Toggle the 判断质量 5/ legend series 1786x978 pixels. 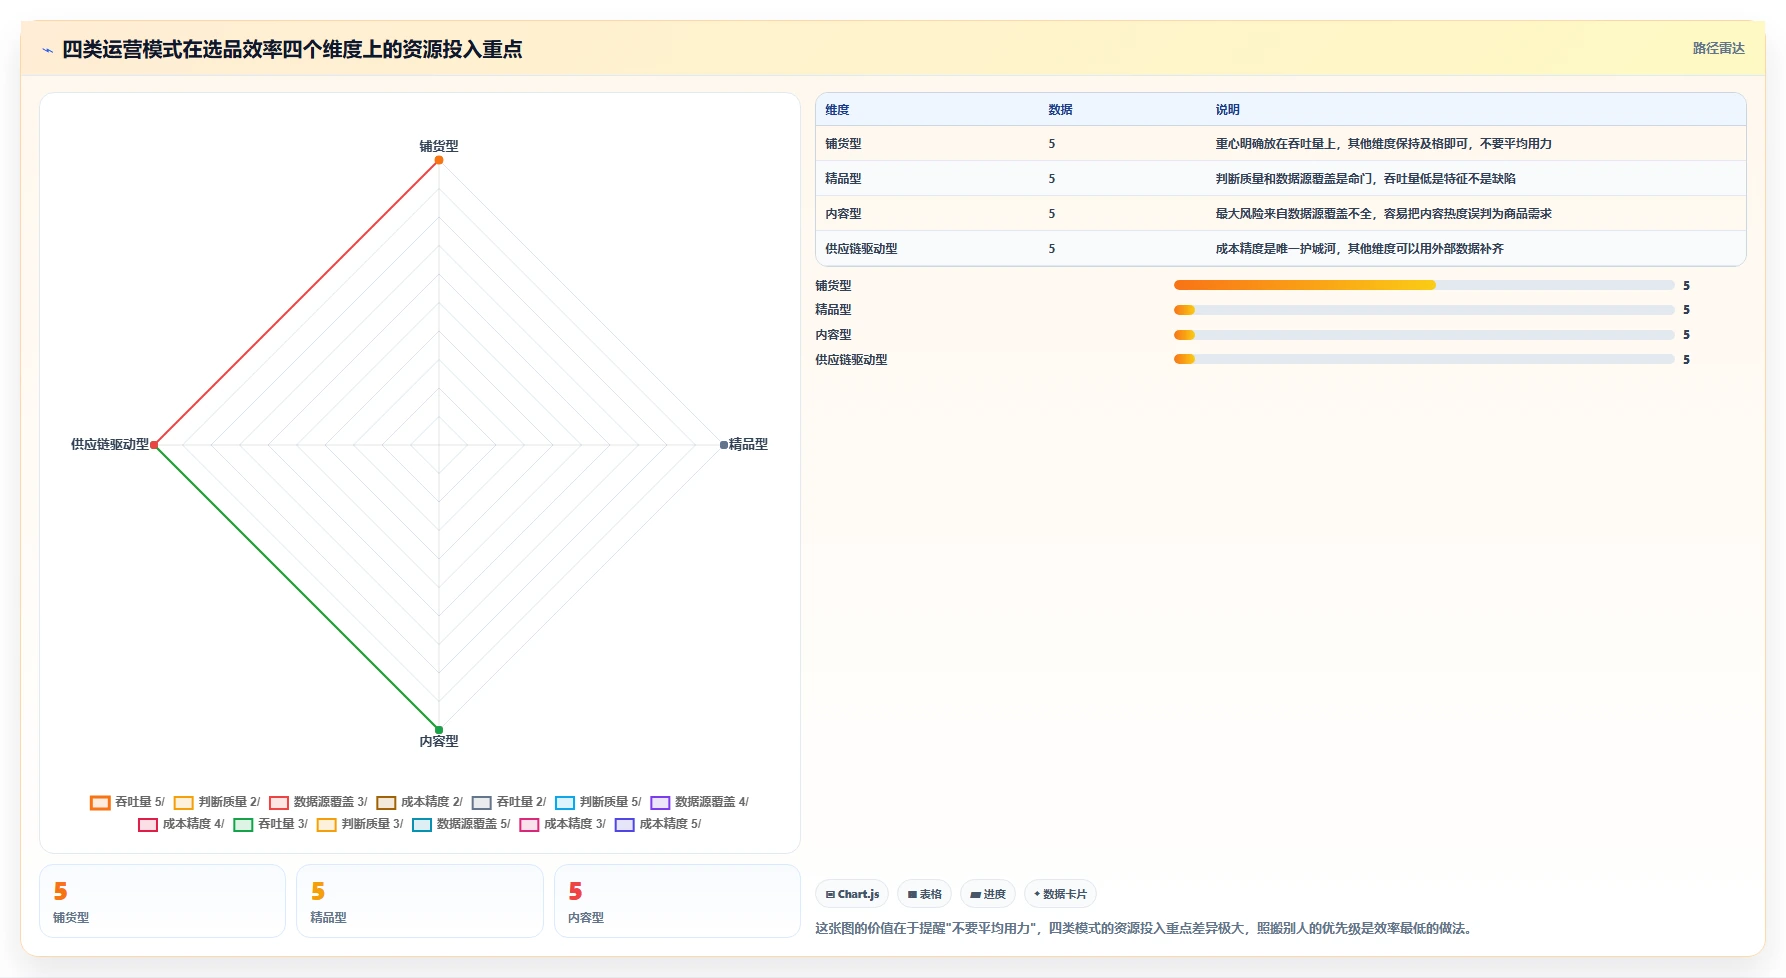[598, 802]
